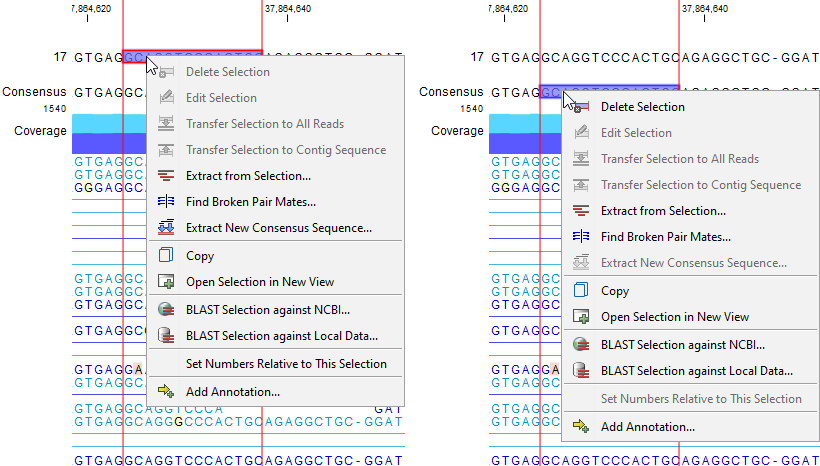Select 'Add Annotation...' in read 17's context menu

[232, 392]
